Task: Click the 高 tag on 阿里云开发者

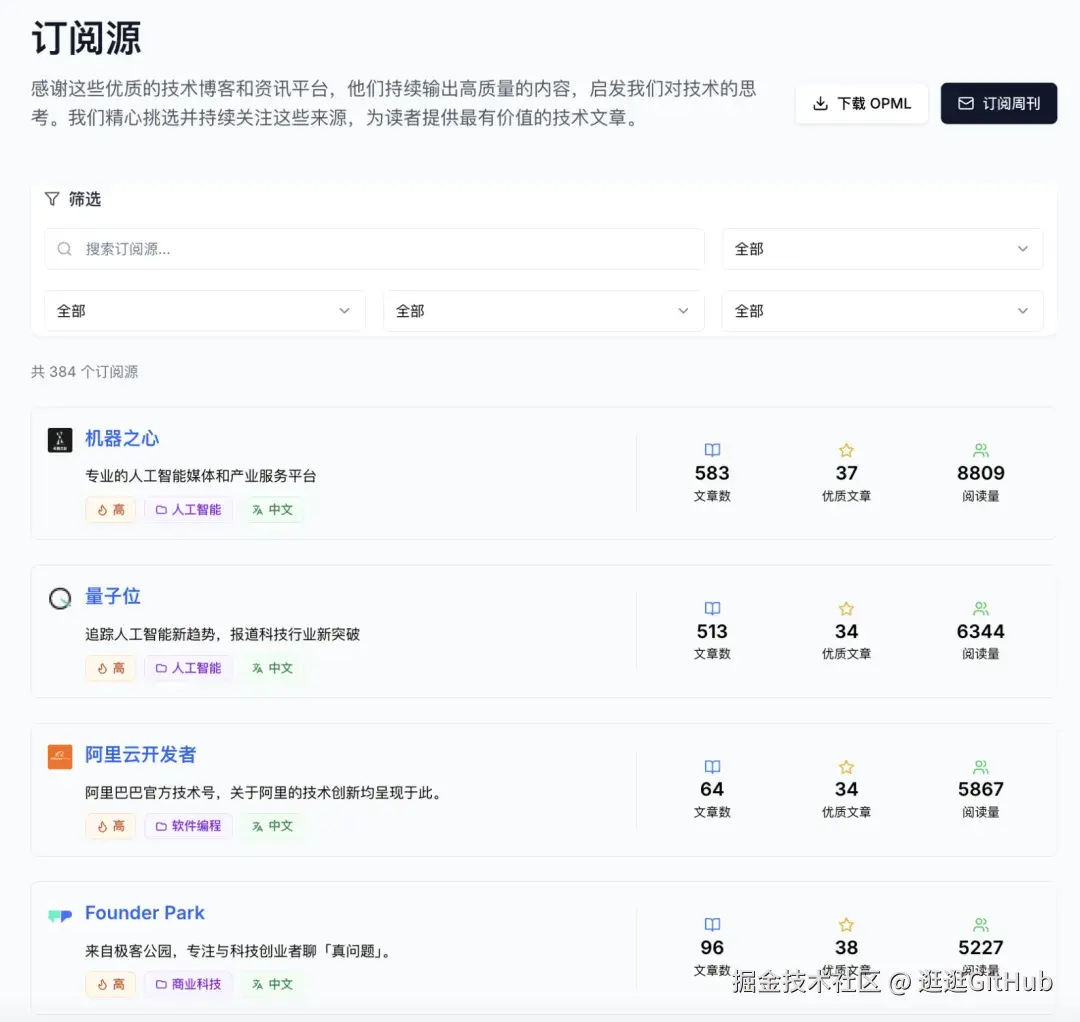Action: (x=111, y=826)
